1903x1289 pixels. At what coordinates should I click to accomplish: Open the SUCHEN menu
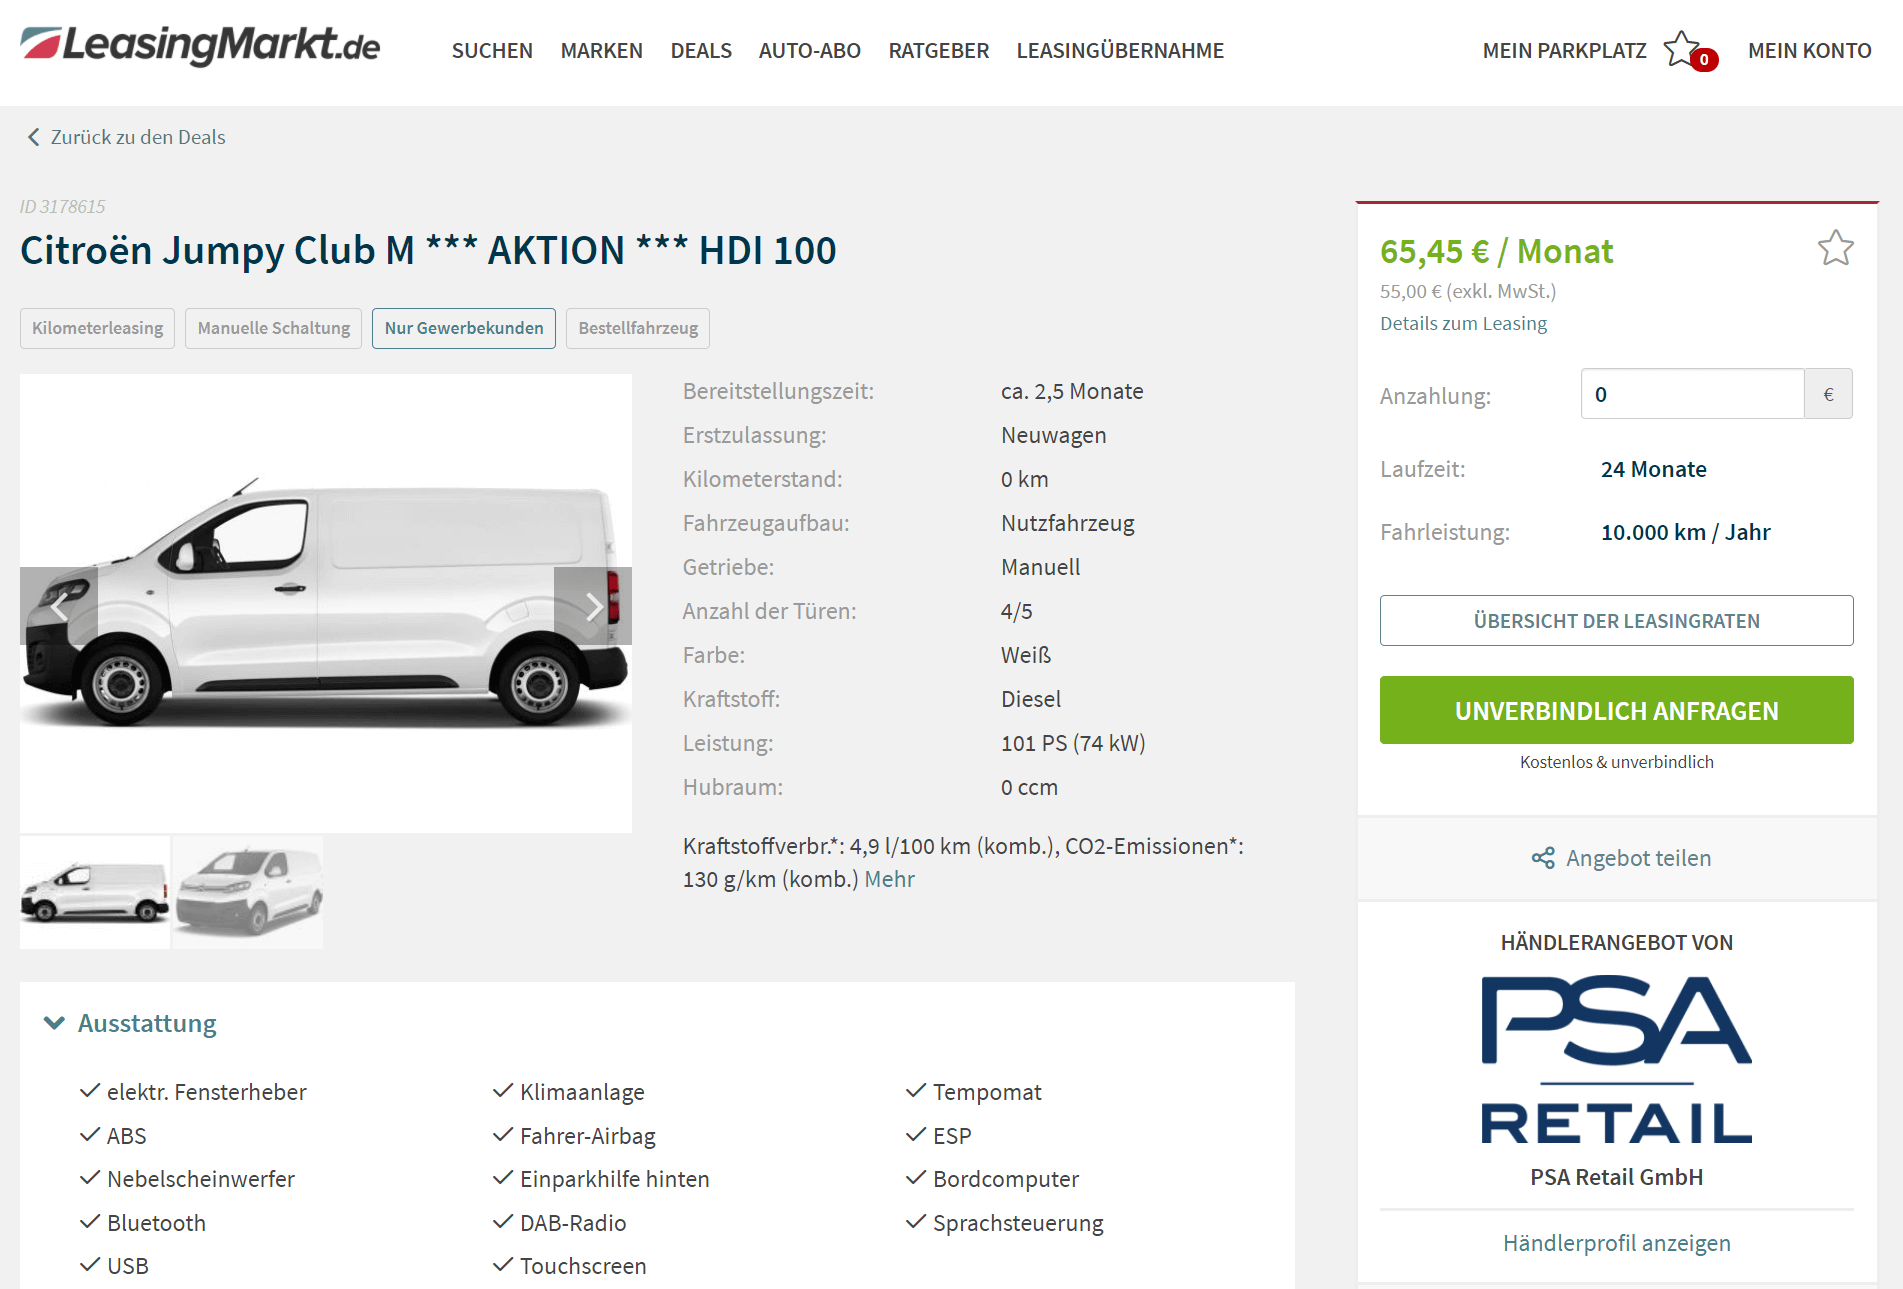[492, 51]
